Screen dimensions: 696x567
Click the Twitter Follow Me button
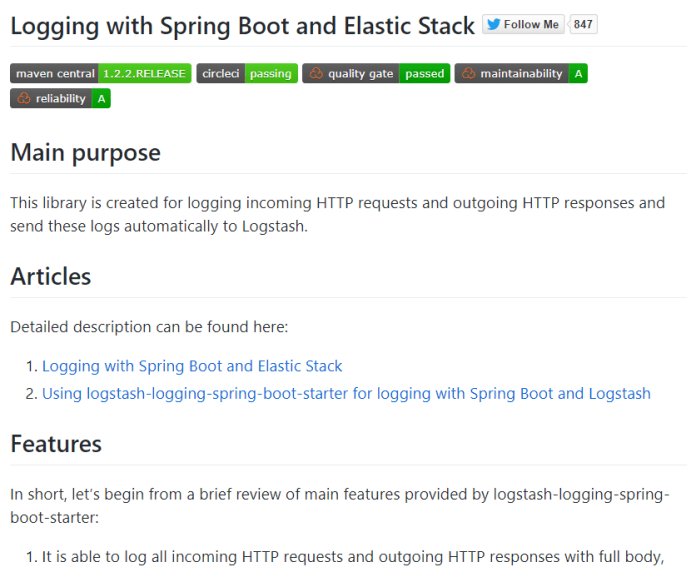[x=523, y=24]
